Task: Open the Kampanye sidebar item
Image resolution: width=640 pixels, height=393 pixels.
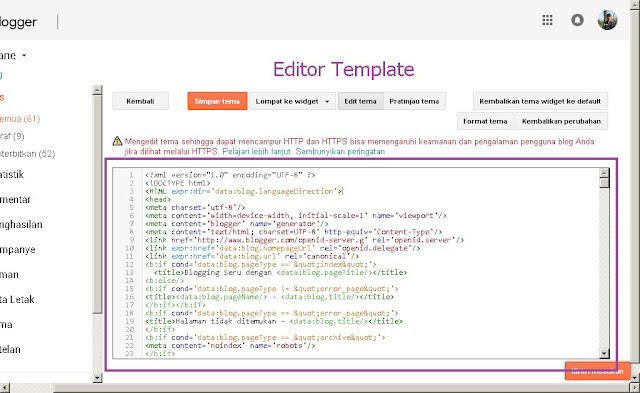Action: (18, 250)
